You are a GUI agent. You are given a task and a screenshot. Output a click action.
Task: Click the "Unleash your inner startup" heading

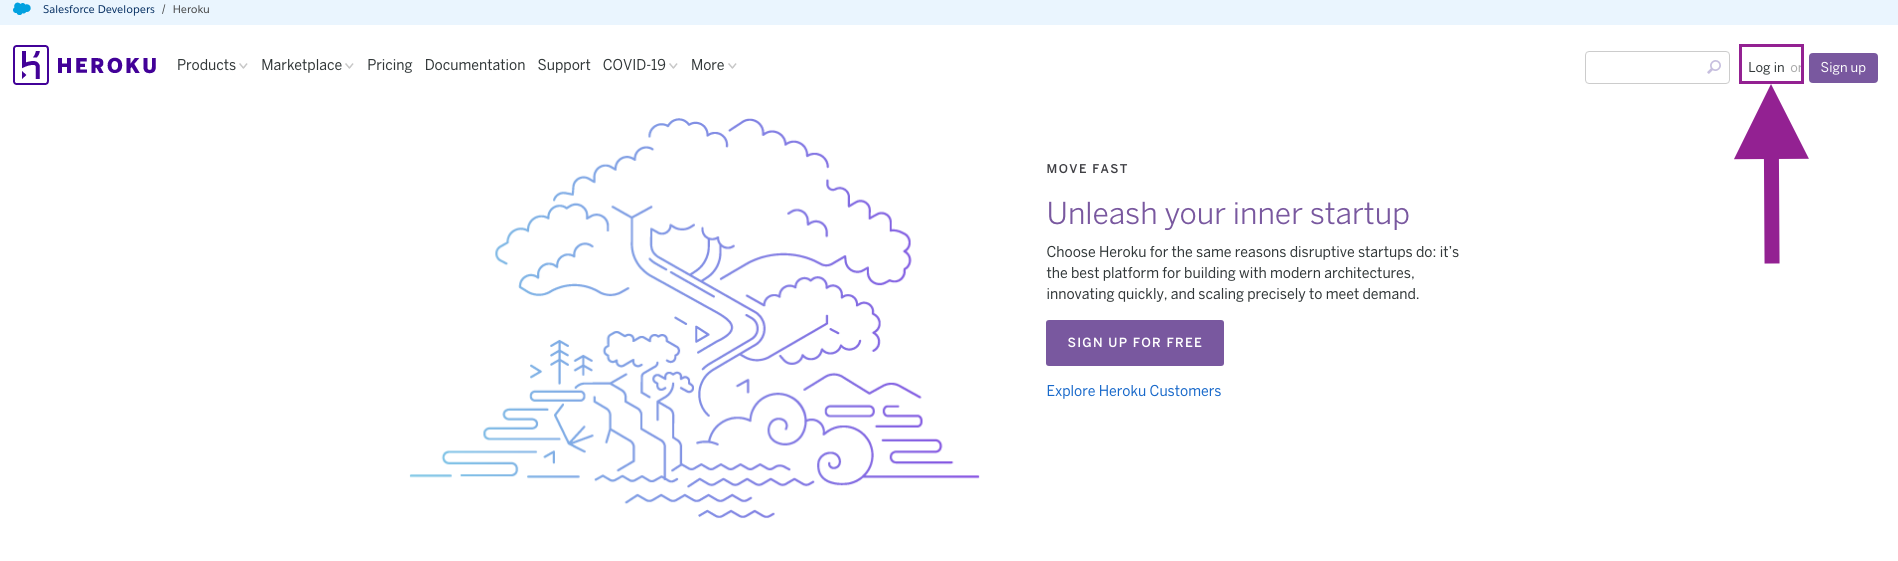point(1227,213)
